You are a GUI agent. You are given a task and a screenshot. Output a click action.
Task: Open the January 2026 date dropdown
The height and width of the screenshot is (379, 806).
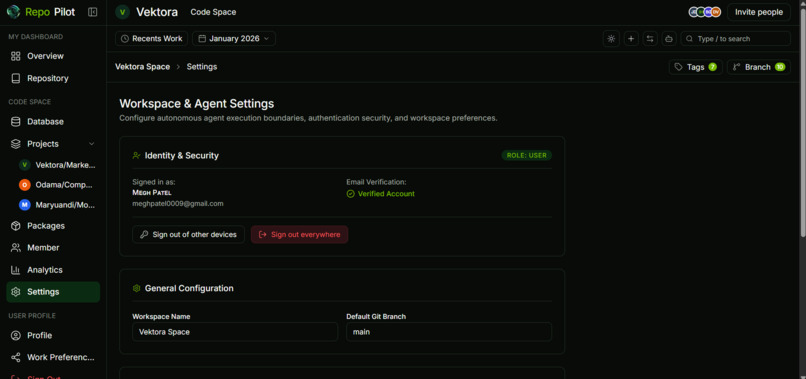click(234, 39)
